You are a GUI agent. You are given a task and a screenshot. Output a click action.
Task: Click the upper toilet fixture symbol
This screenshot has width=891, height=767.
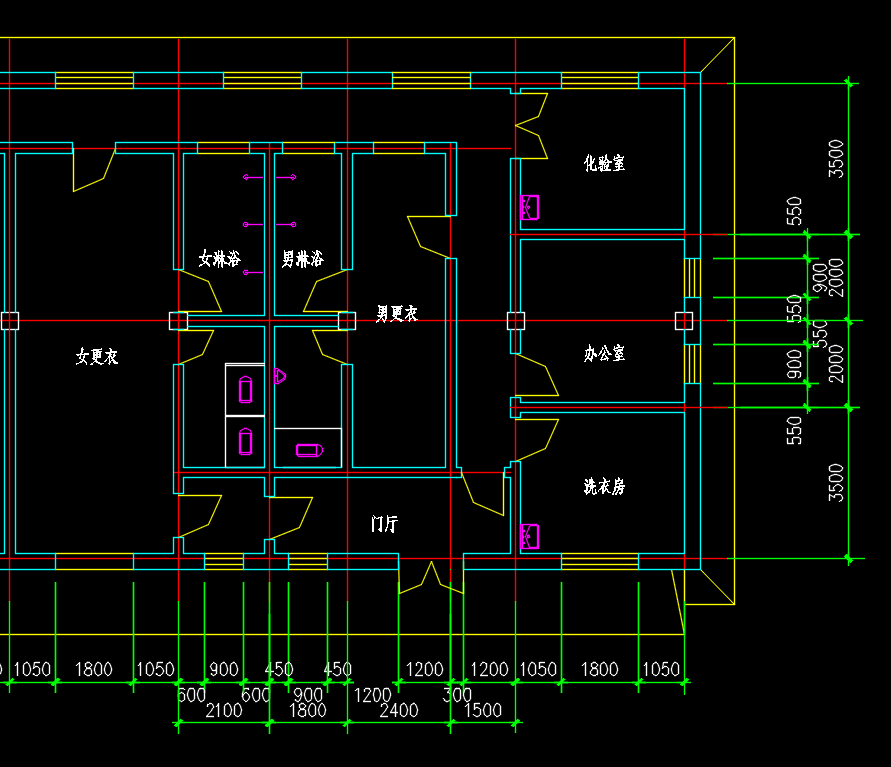pos(245,390)
